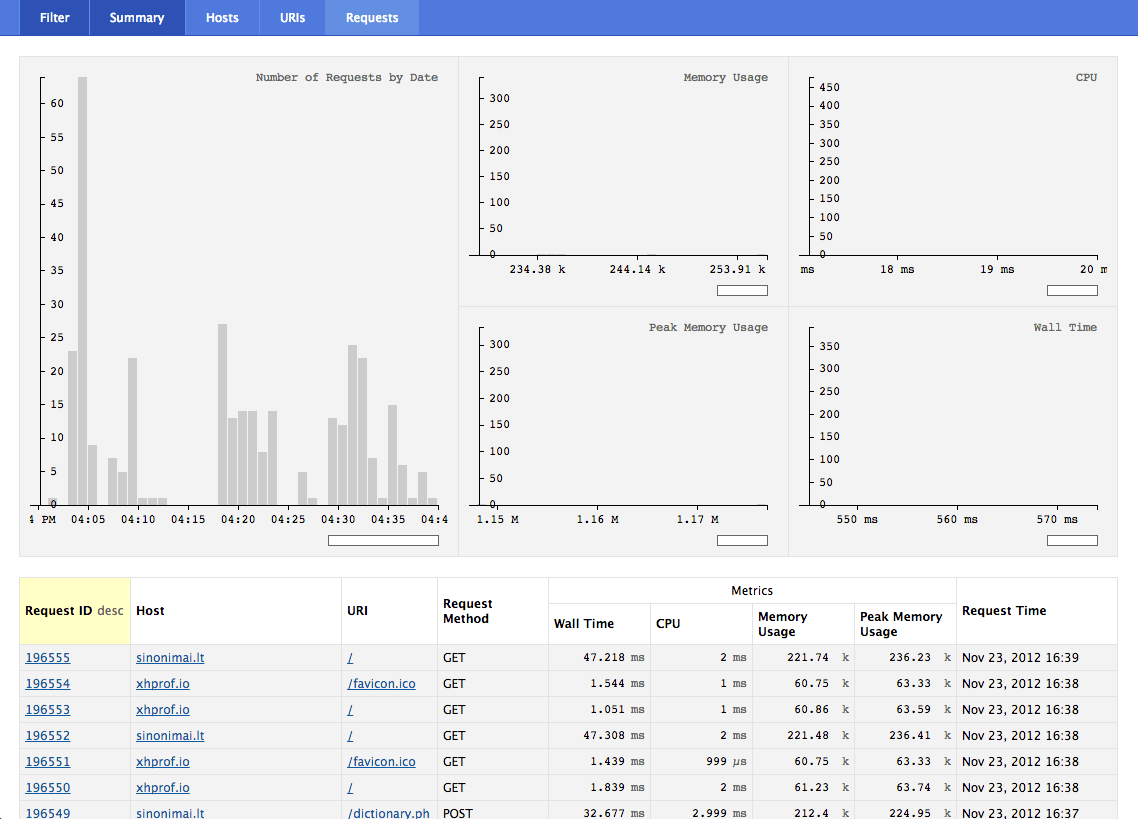This screenshot has width=1138, height=819.
Task: Click xhprof.io host in row 196550
Action: [163, 788]
